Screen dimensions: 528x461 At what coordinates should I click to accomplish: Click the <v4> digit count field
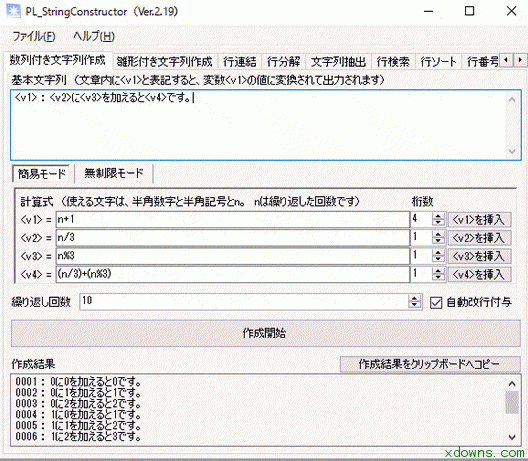421,274
